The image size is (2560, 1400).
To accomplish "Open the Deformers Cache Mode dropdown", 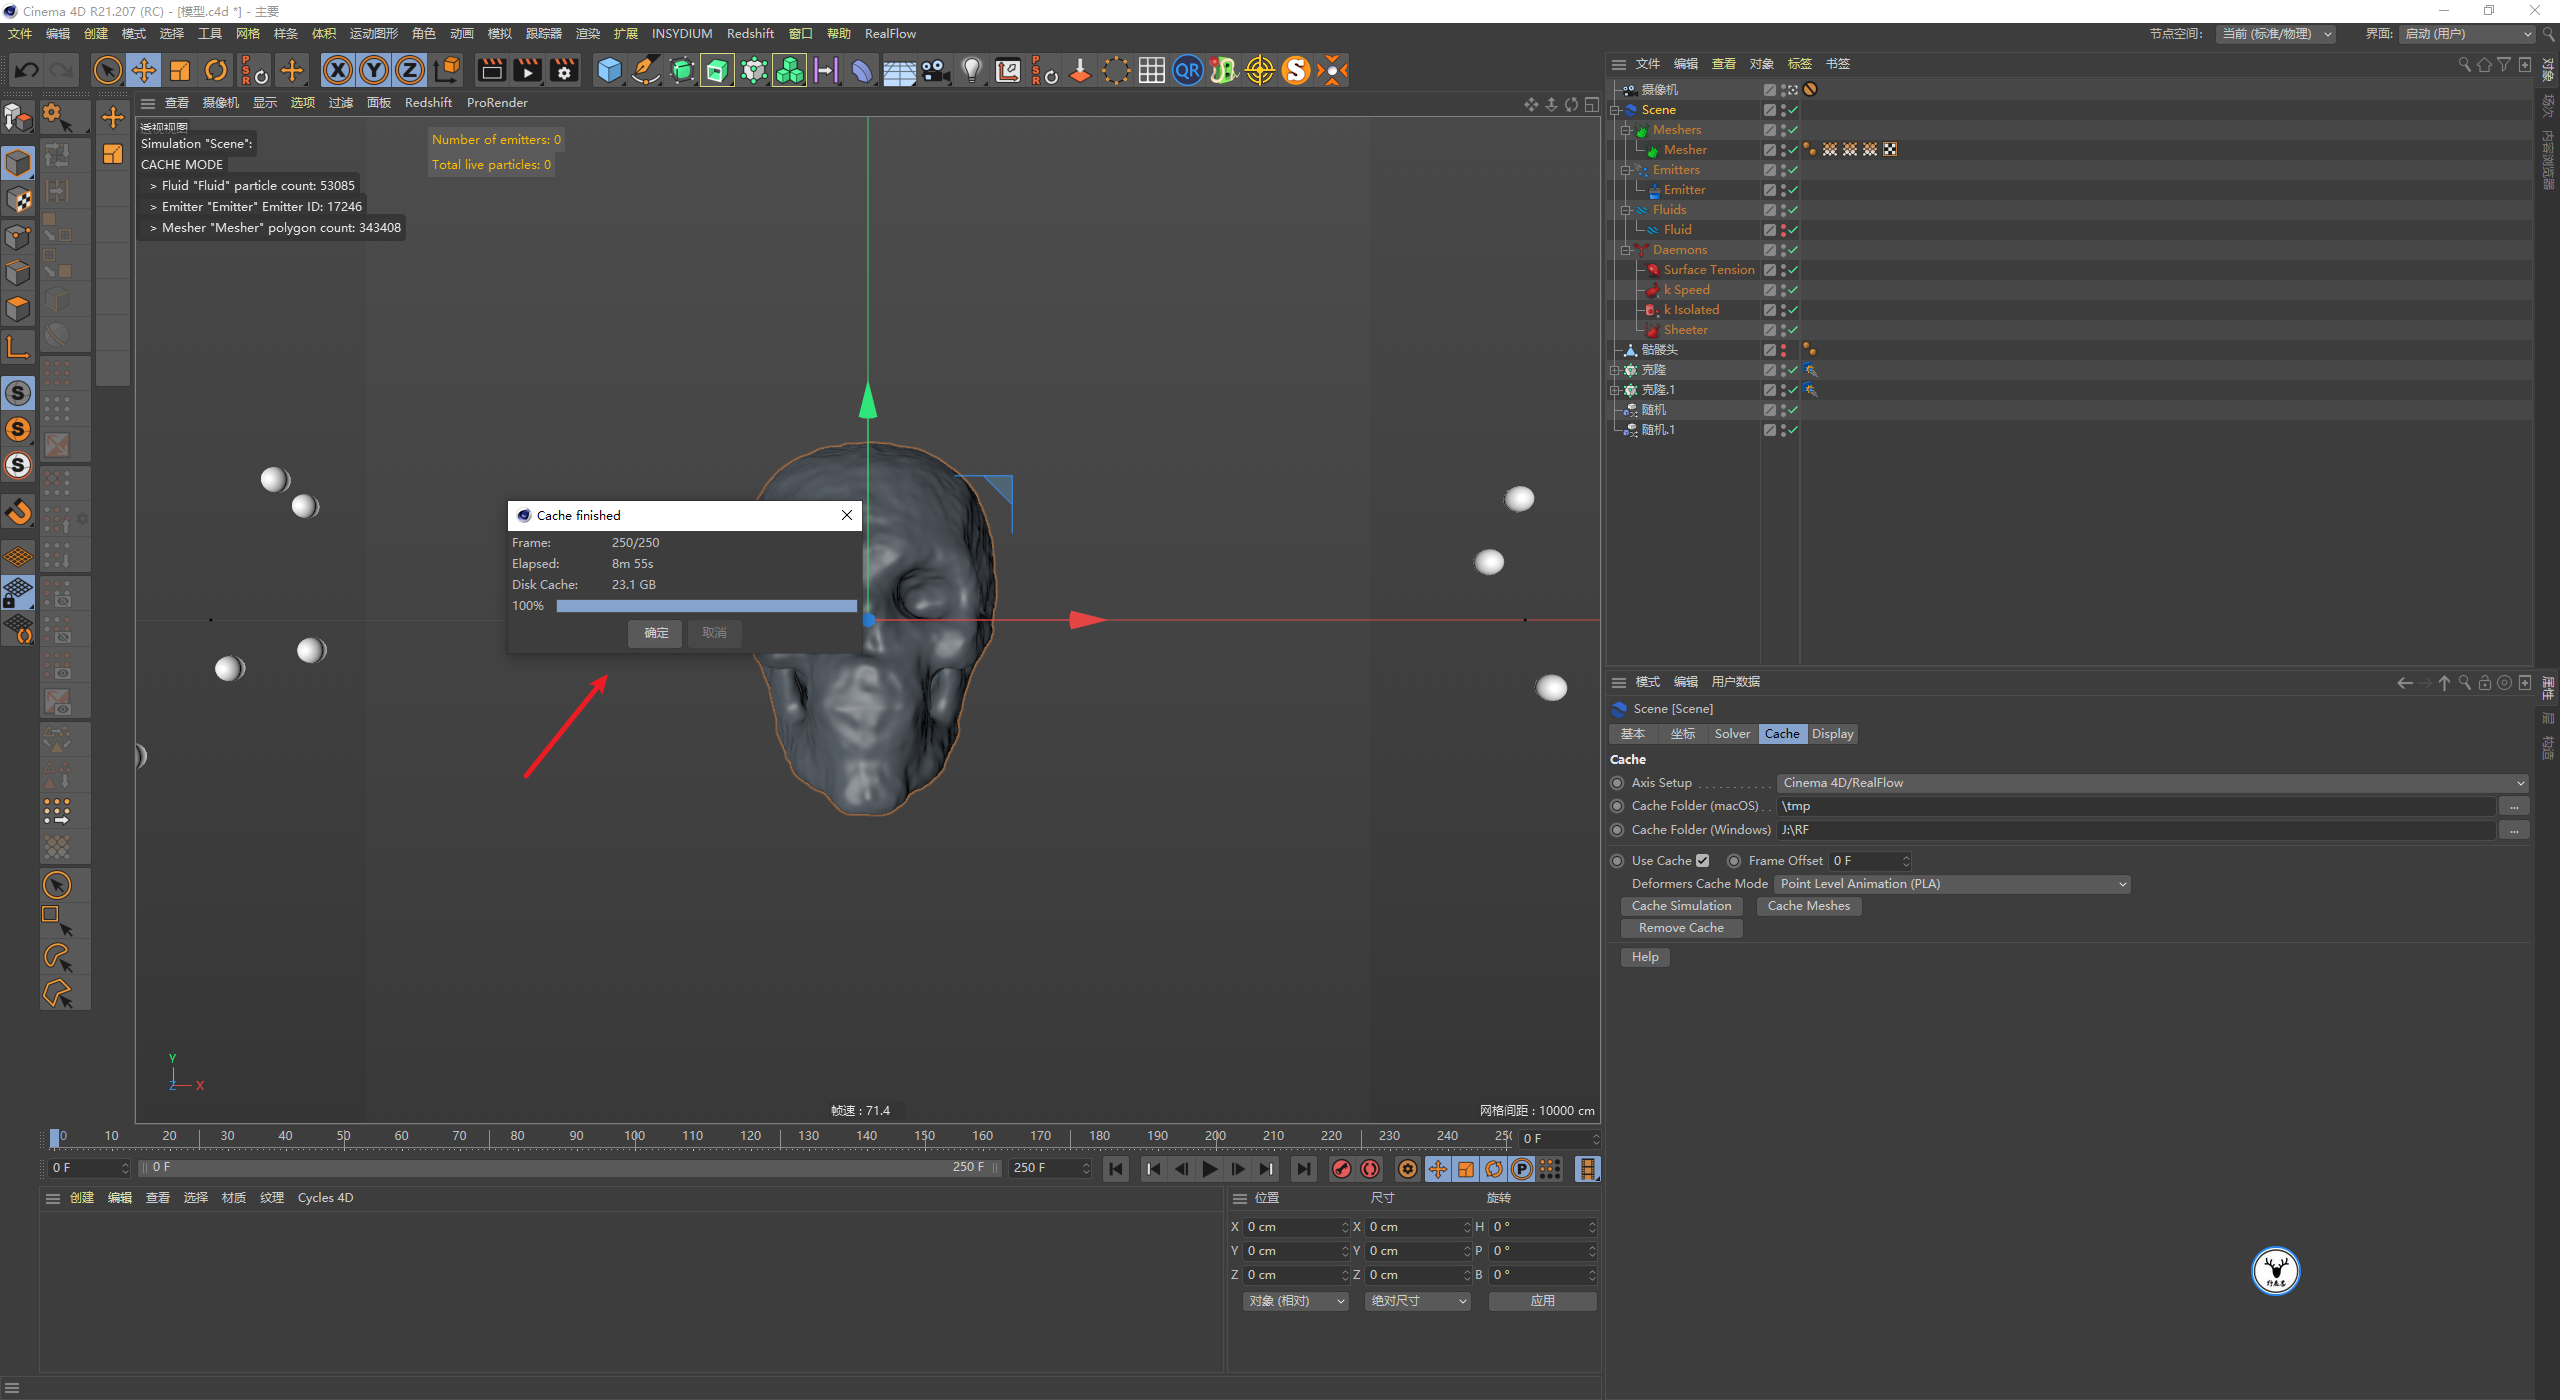I will (1952, 884).
